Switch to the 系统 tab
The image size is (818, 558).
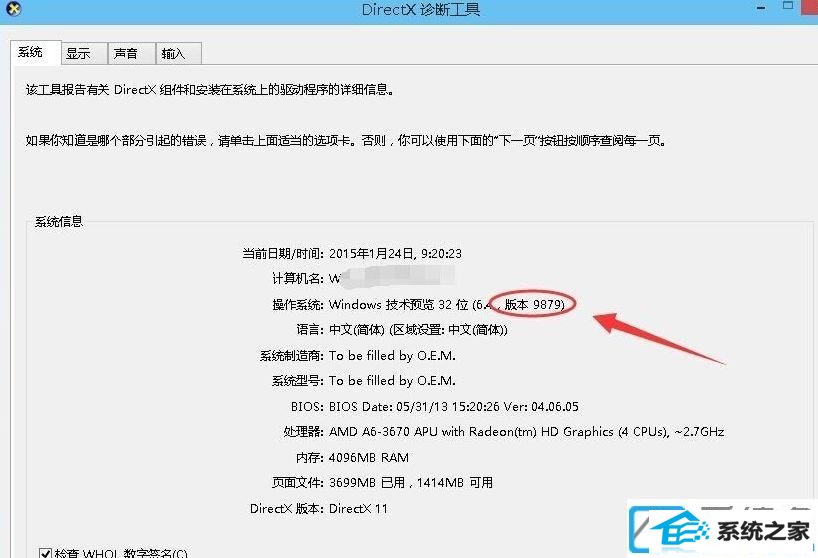tap(35, 52)
